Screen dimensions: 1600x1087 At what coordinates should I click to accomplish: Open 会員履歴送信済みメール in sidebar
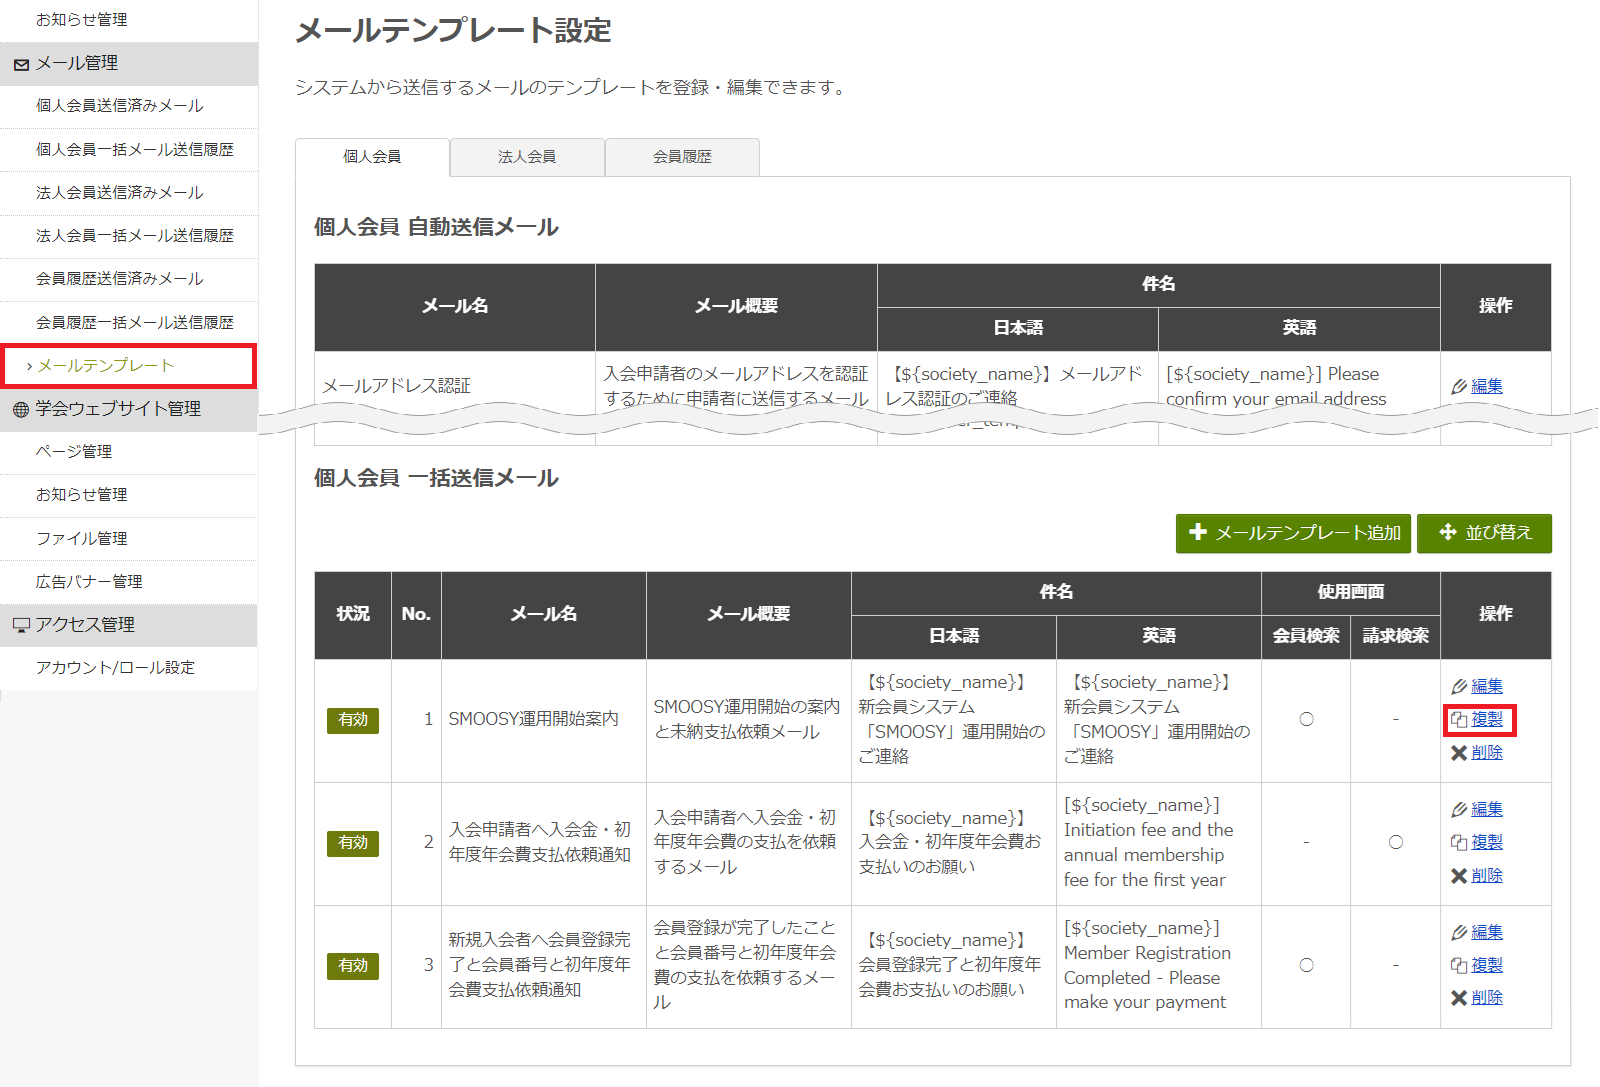(129, 278)
